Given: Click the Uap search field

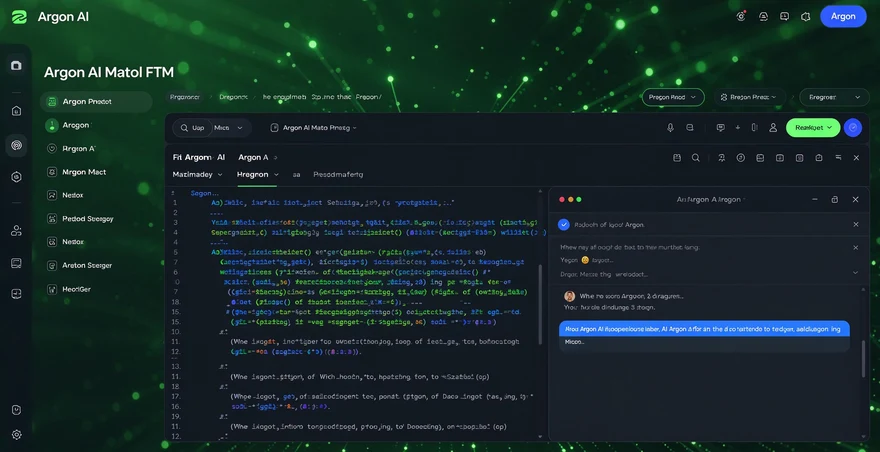Looking at the screenshot, I should 192,127.
